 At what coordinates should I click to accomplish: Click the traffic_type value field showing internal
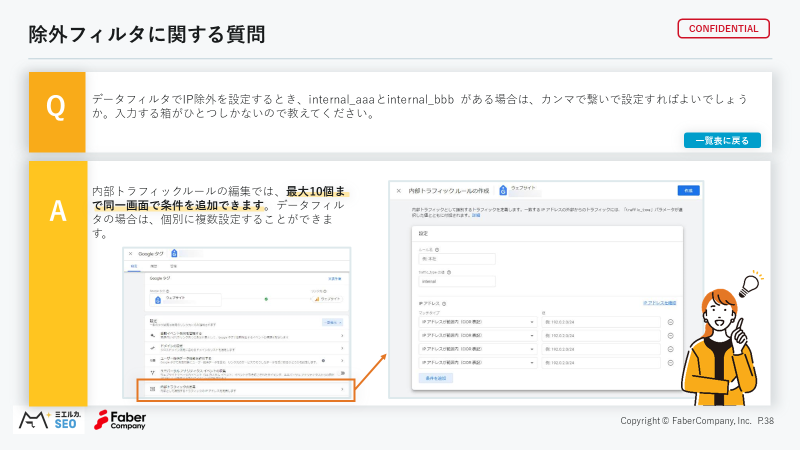point(457,281)
